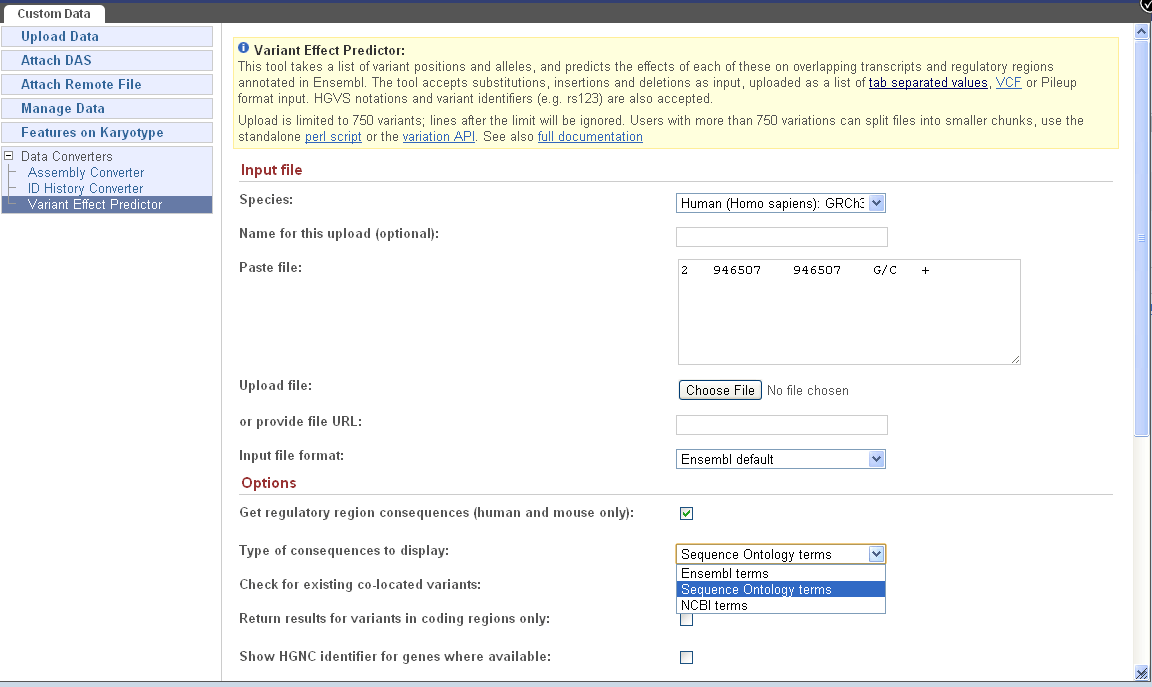Follow the full documentation link
The width and height of the screenshot is (1152, 687).
[x=590, y=137]
